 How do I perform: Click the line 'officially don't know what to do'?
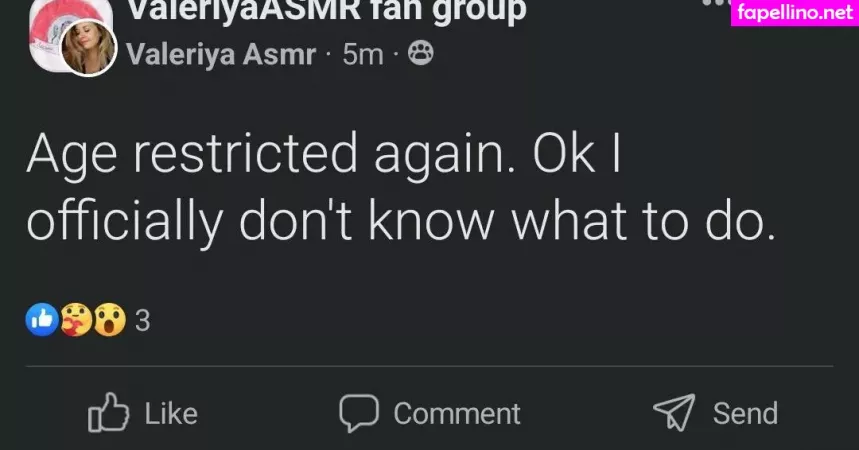(x=399, y=220)
